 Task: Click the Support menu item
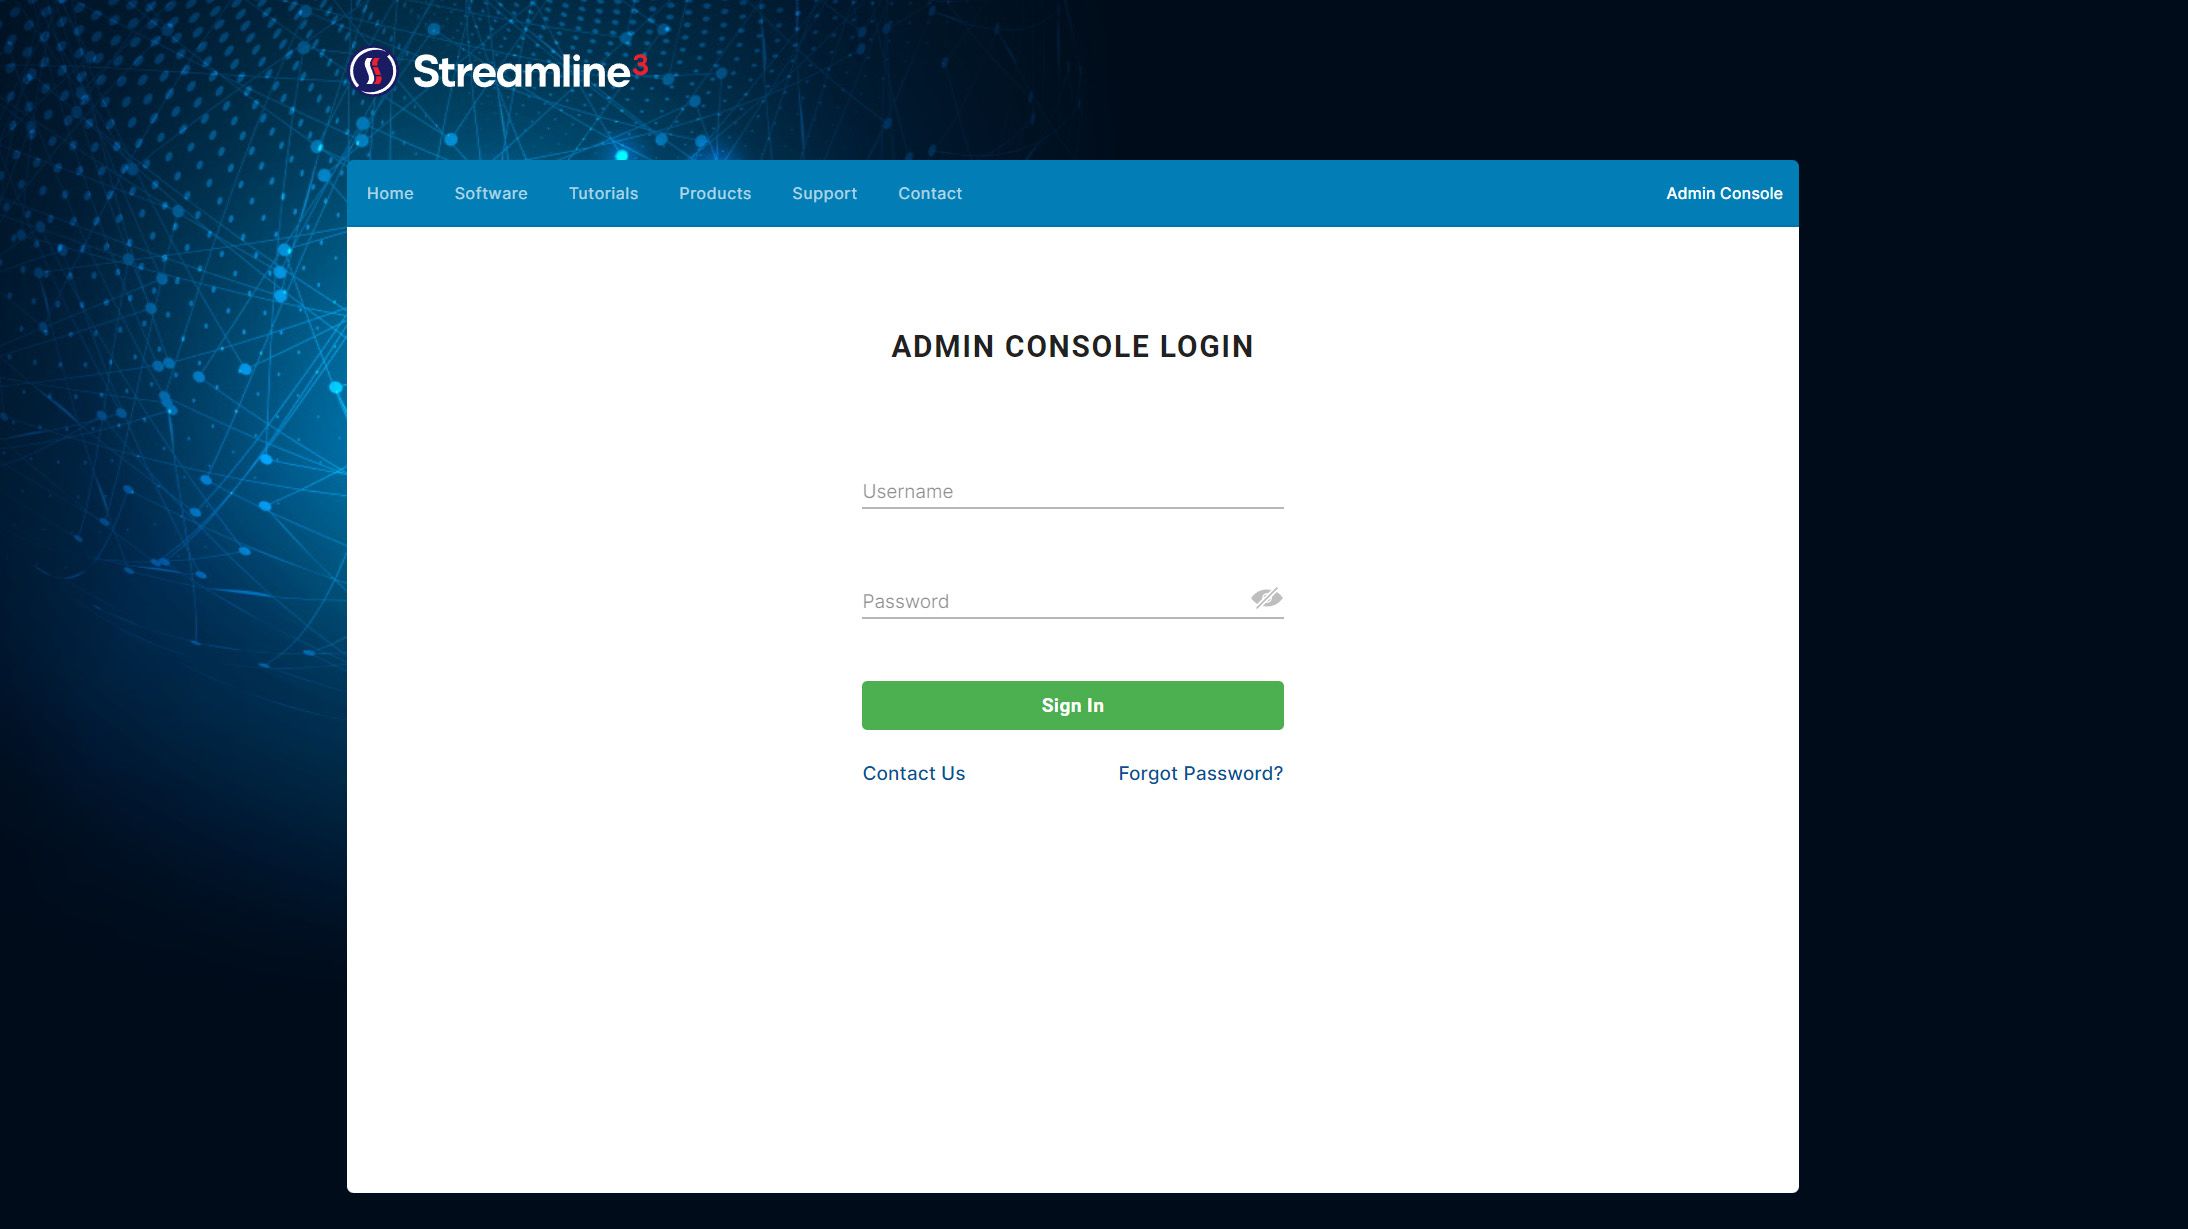click(824, 192)
